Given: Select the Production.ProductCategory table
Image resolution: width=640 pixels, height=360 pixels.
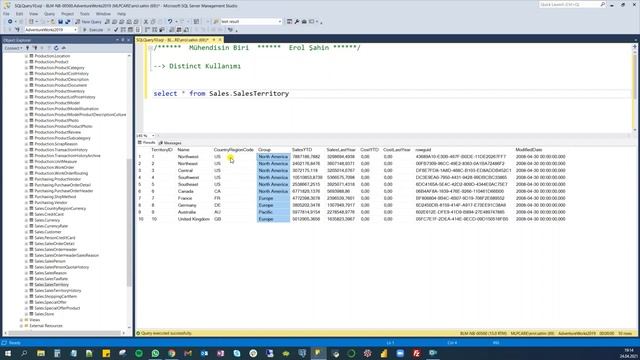Looking at the screenshot, I should click(x=59, y=68).
